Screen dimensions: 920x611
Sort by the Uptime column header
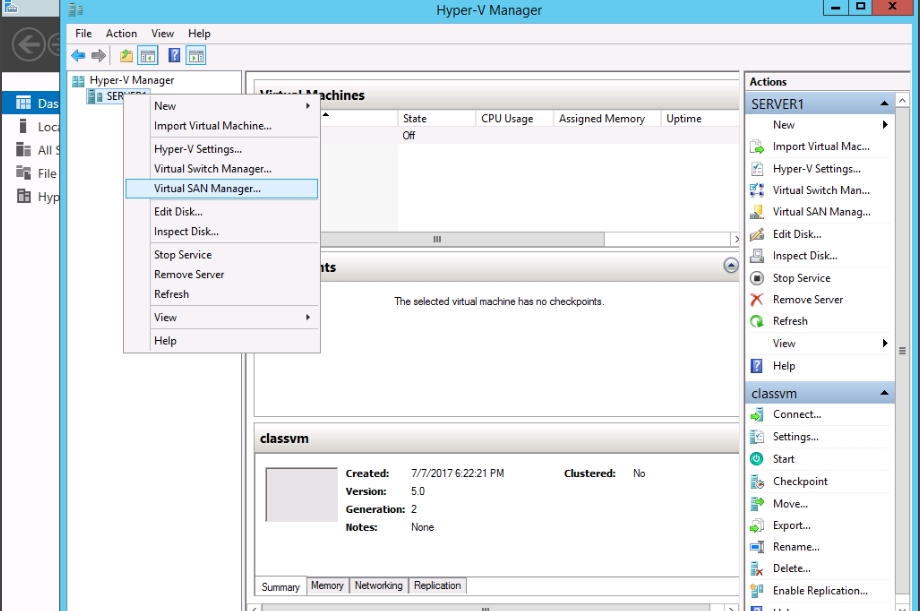(x=699, y=119)
